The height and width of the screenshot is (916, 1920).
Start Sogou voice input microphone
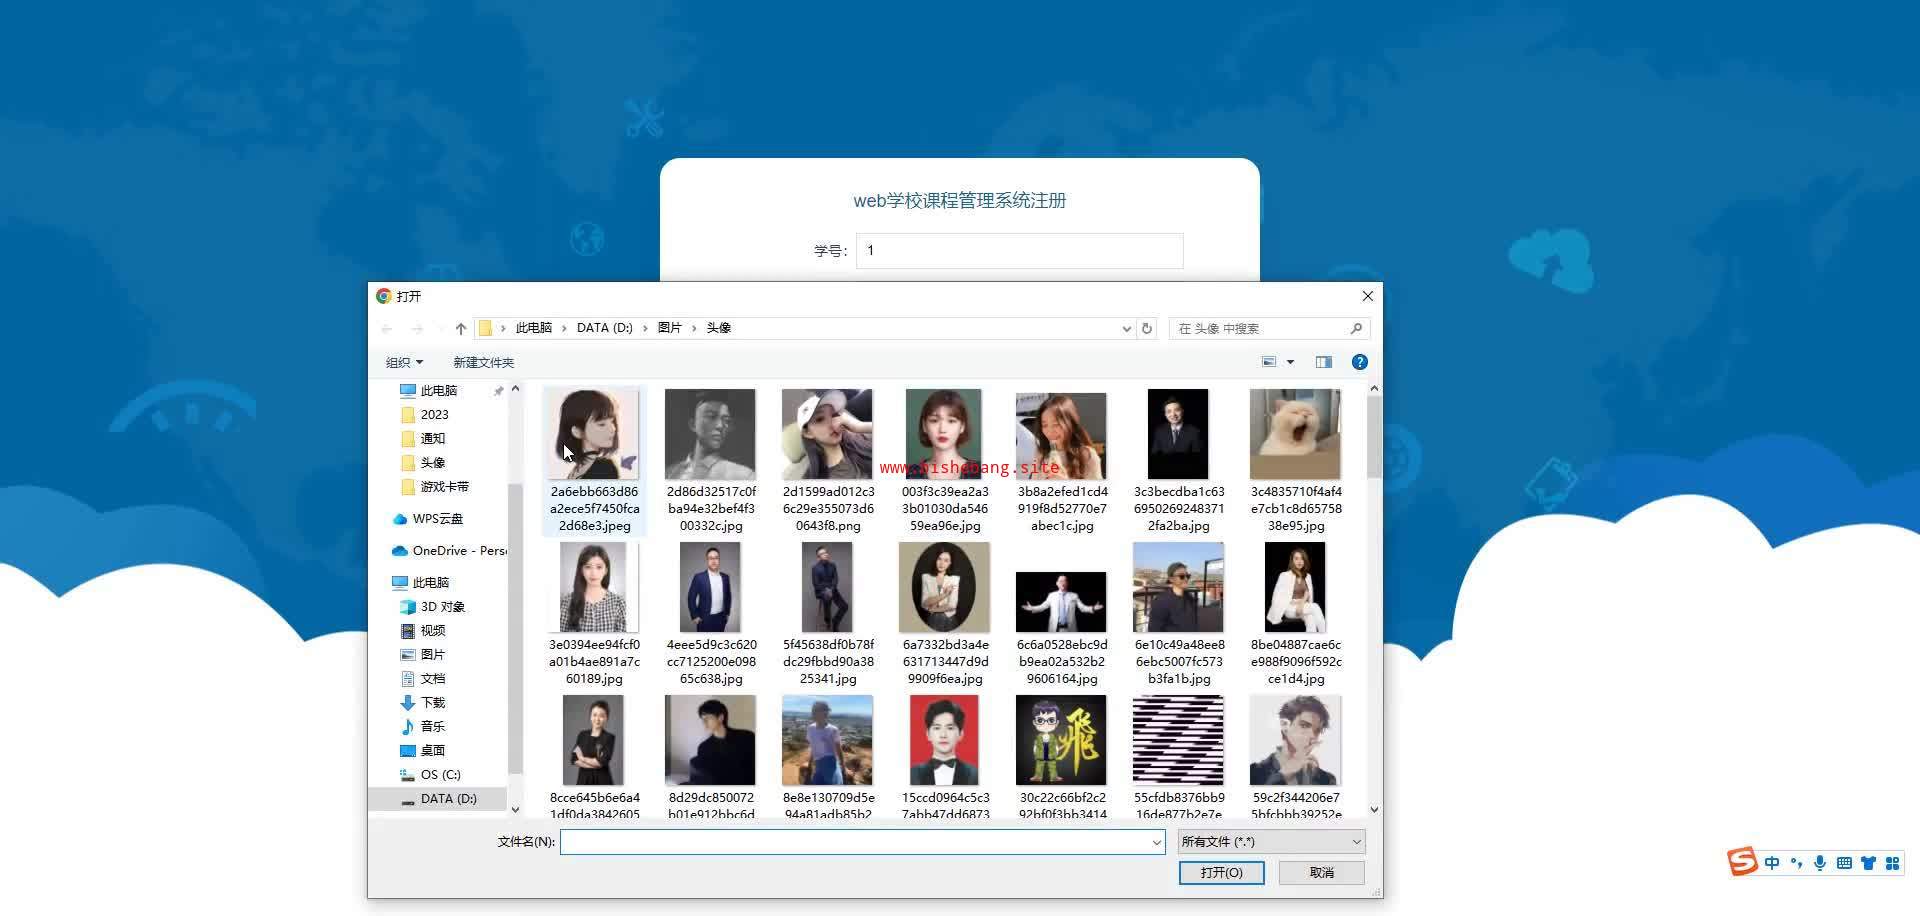1820,863
